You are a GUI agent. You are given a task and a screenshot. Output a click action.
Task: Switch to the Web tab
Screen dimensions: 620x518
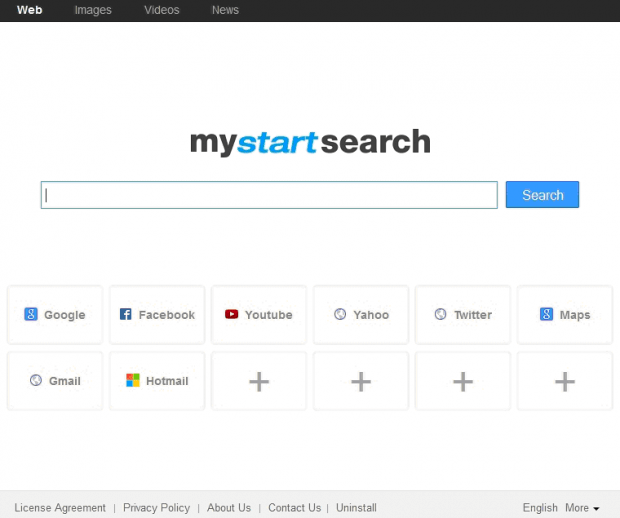tap(30, 10)
